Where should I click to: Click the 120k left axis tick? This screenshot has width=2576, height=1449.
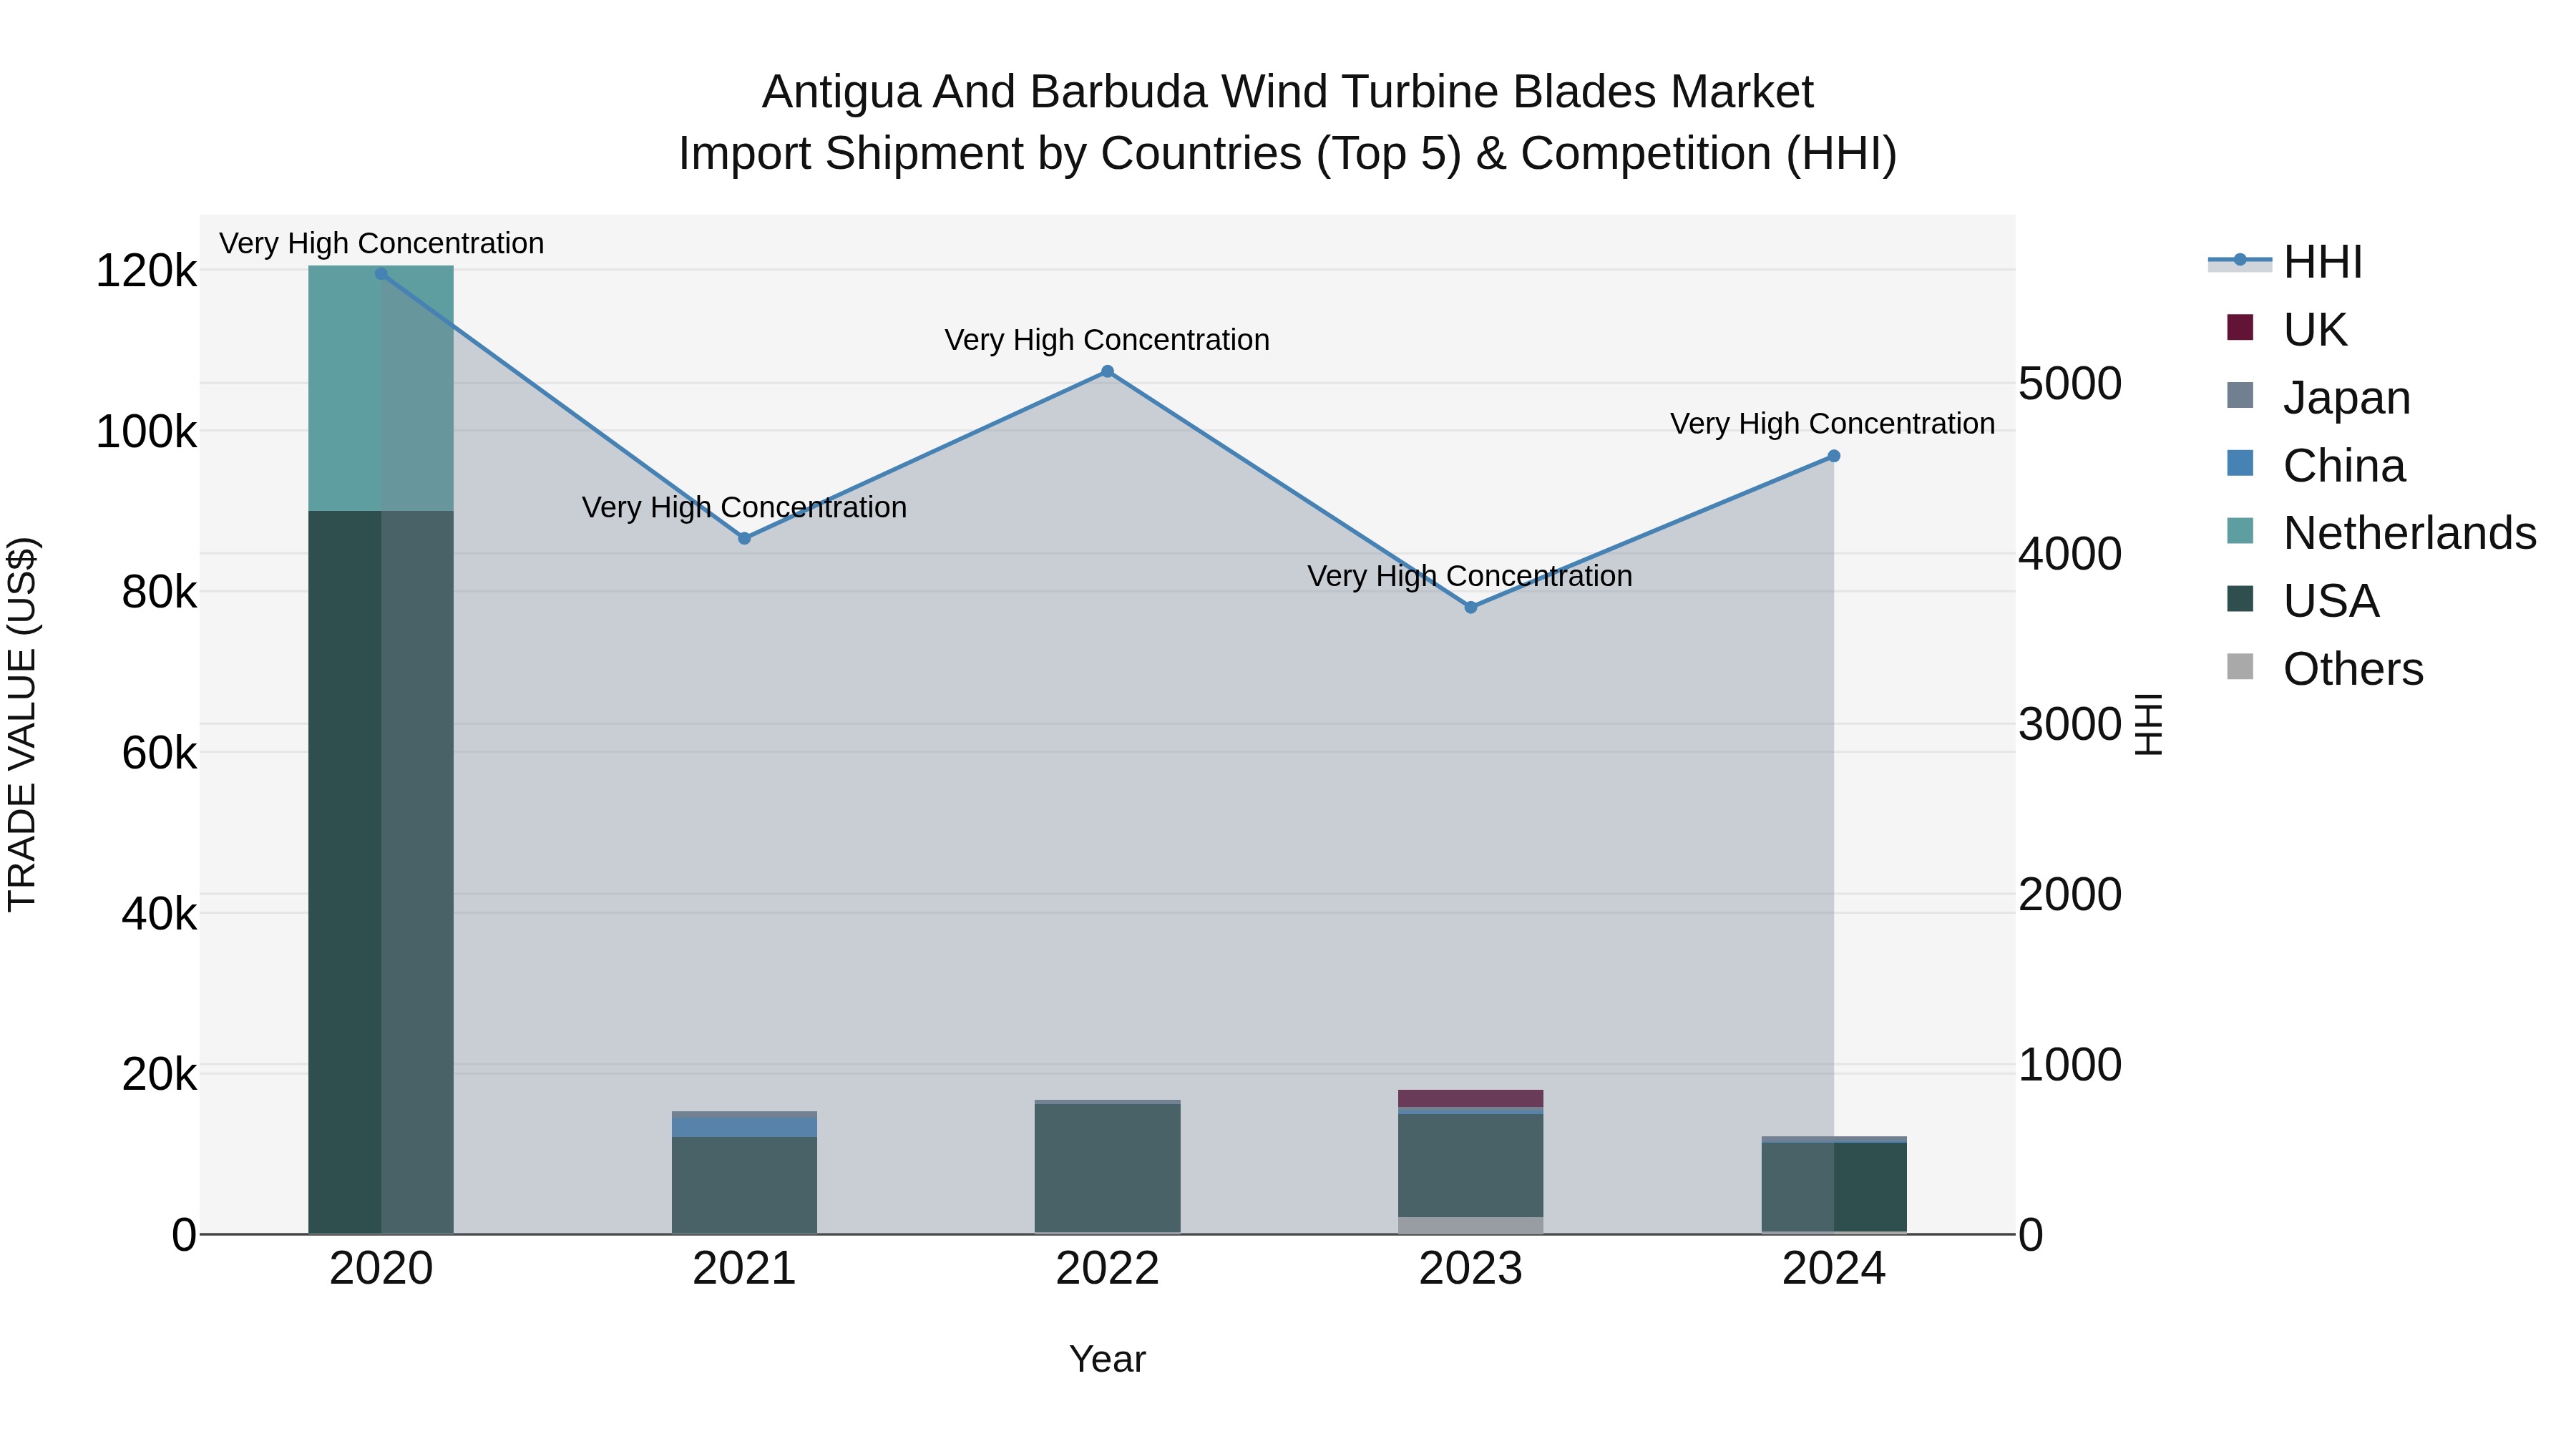coord(146,271)
